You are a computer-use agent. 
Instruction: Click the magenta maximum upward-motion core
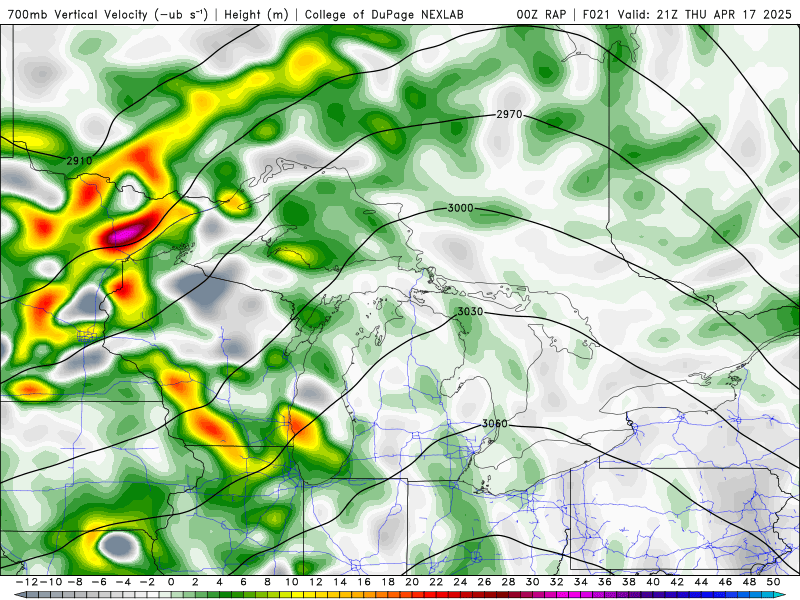coord(126,233)
